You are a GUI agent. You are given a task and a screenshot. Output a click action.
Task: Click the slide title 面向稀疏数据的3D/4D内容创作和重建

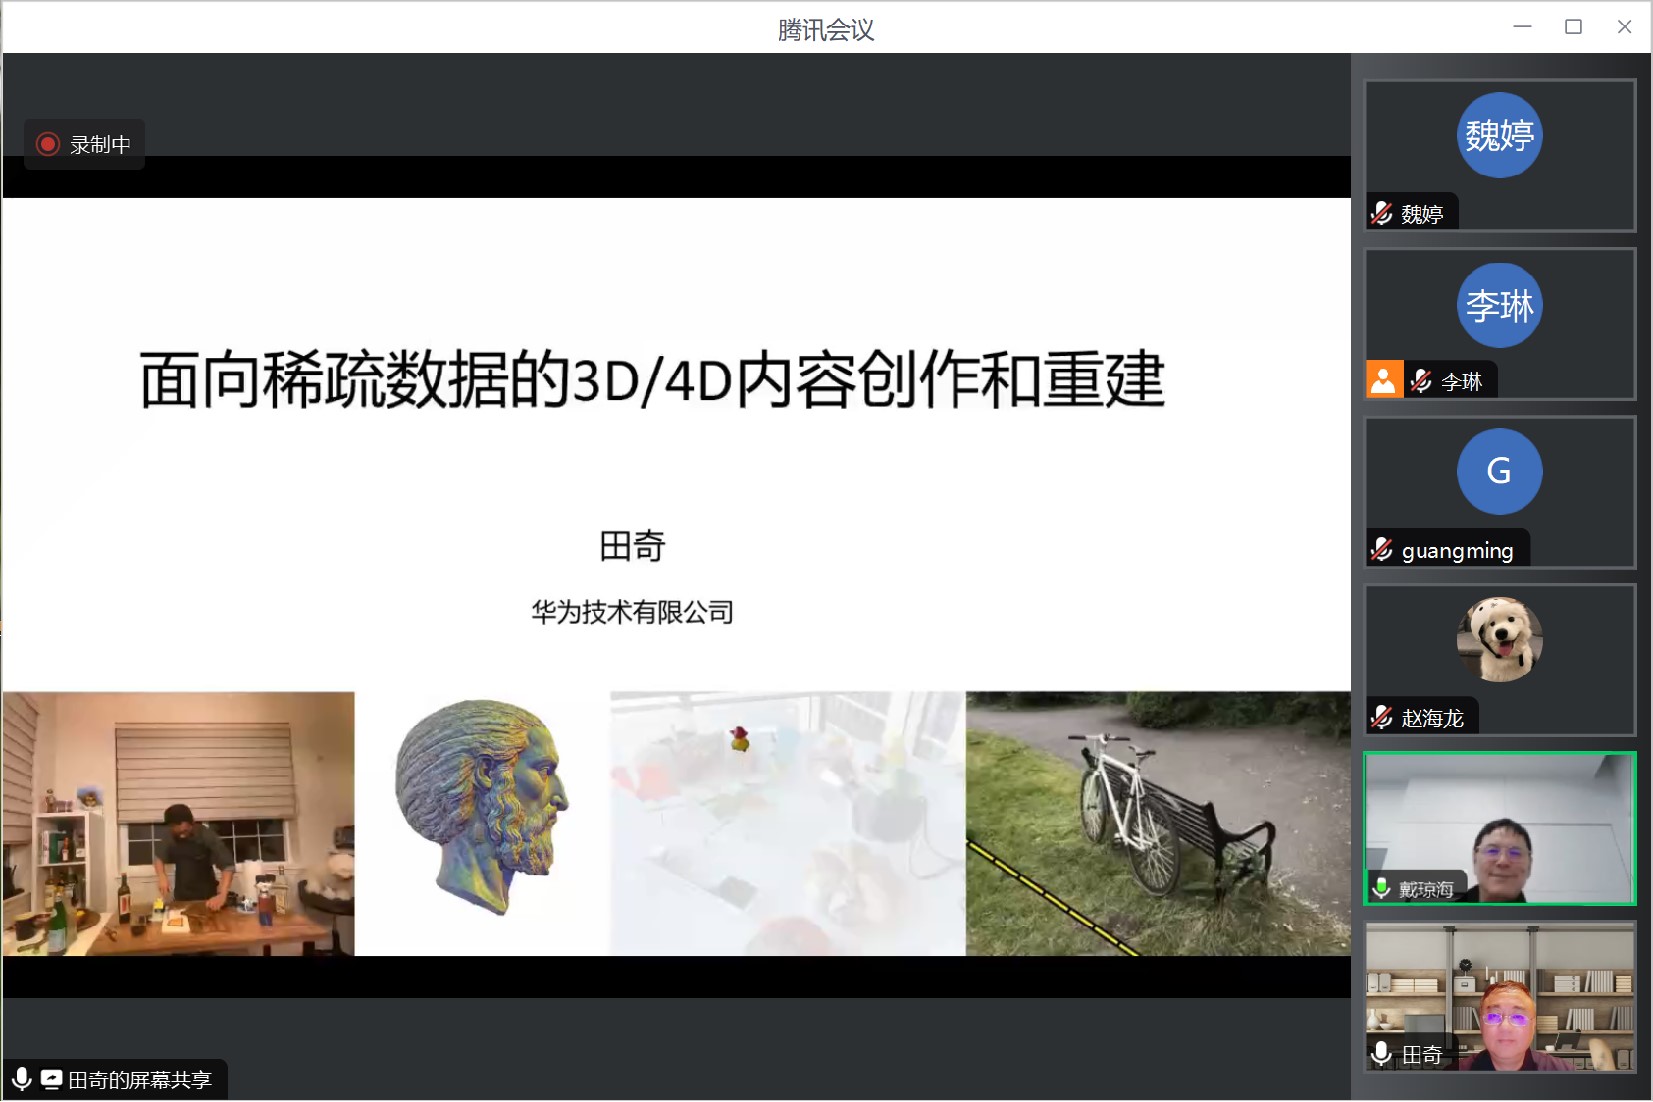pyautogui.click(x=652, y=380)
